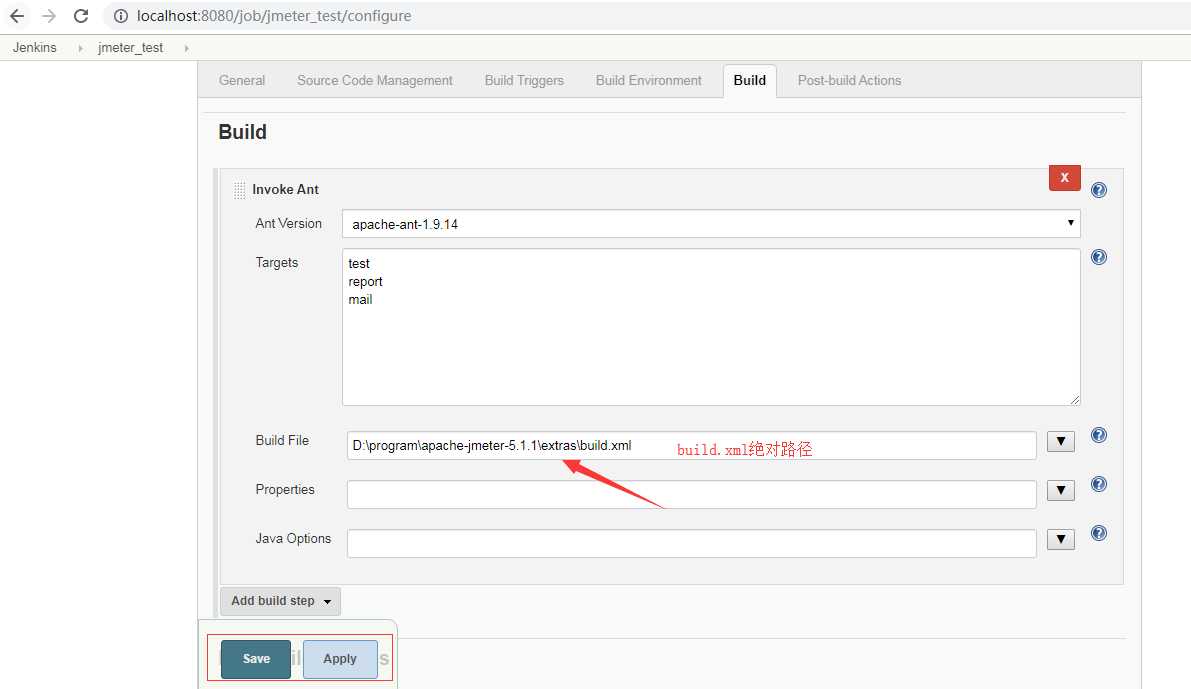The image size is (1191, 689).
Task: Apply the configuration changes
Action: 340,659
